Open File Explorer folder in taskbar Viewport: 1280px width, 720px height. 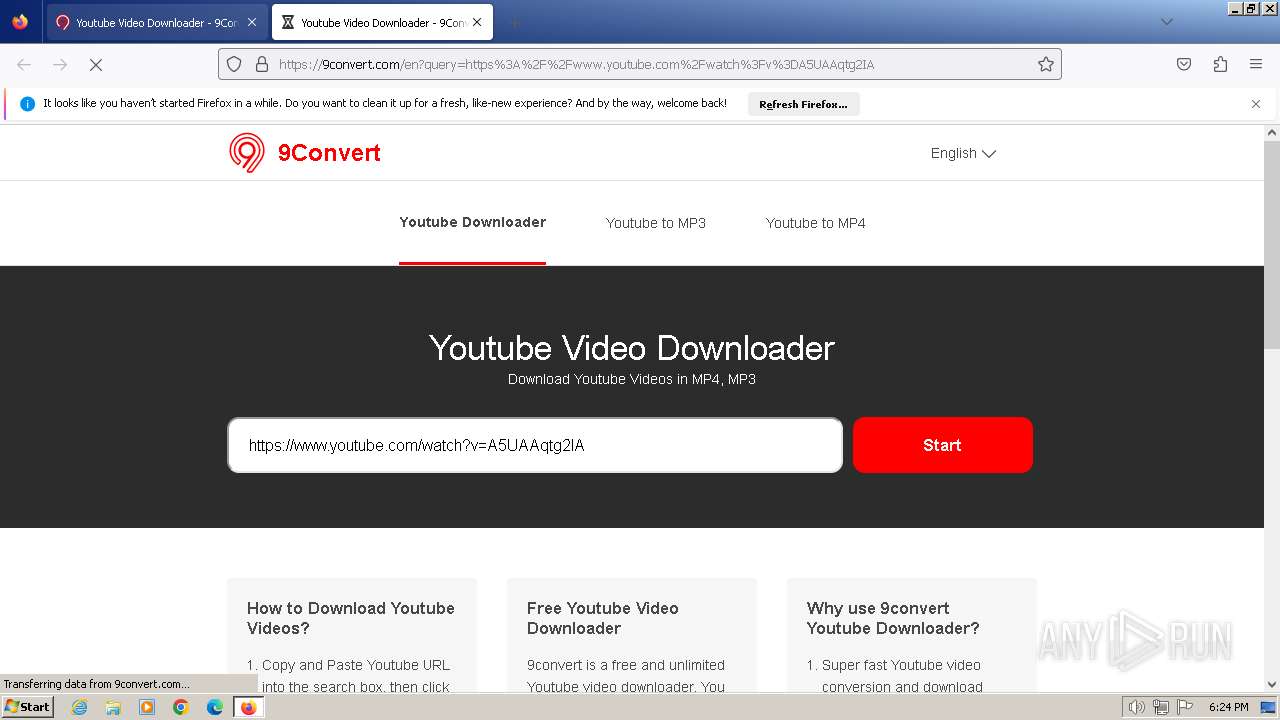[x=113, y=707]
